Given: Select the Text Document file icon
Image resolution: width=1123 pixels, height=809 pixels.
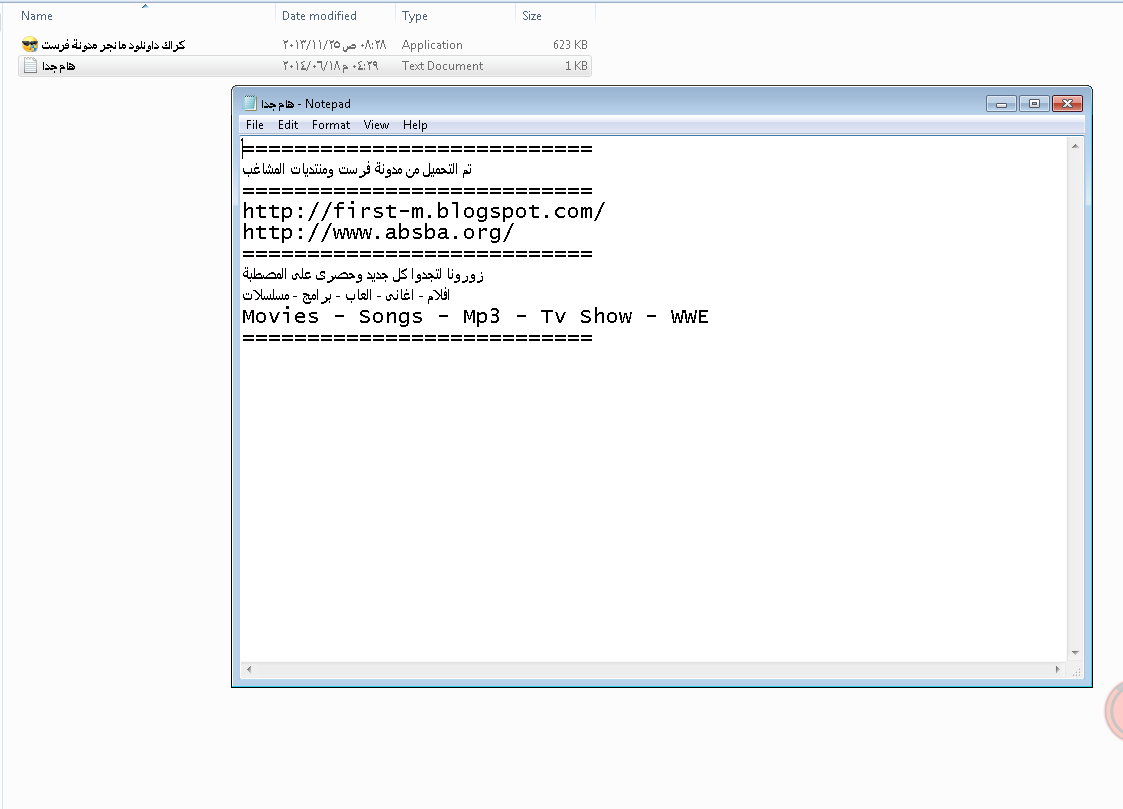Looking at the screenshot, I should pos(30,66).
